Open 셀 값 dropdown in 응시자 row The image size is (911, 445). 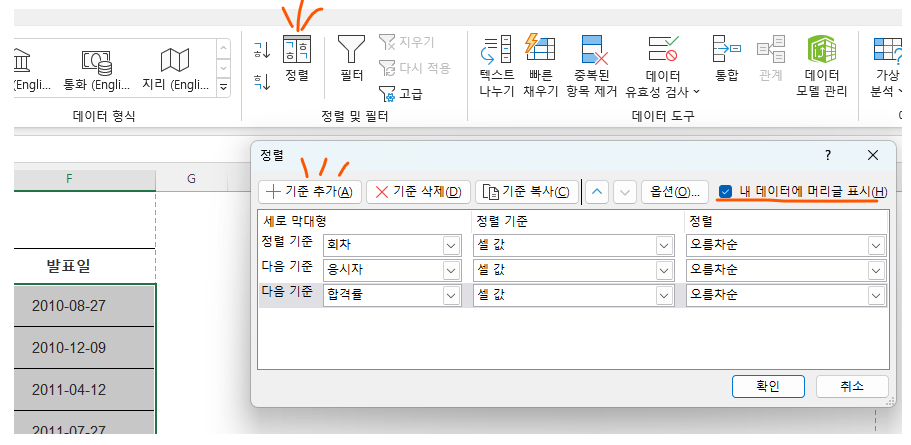click(x=665, y=270)
